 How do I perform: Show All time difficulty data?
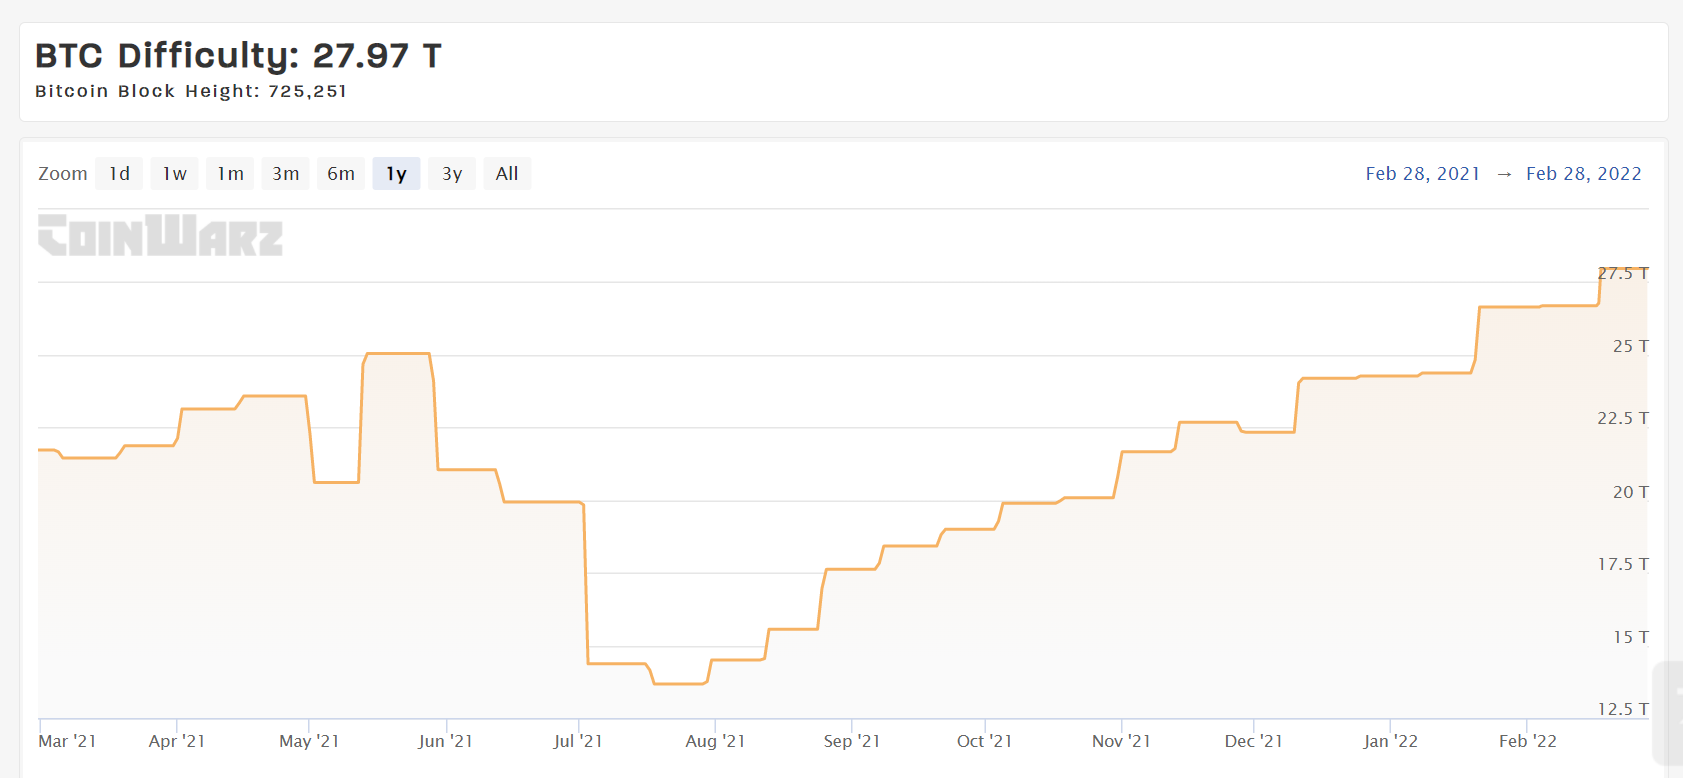[507, 174]
